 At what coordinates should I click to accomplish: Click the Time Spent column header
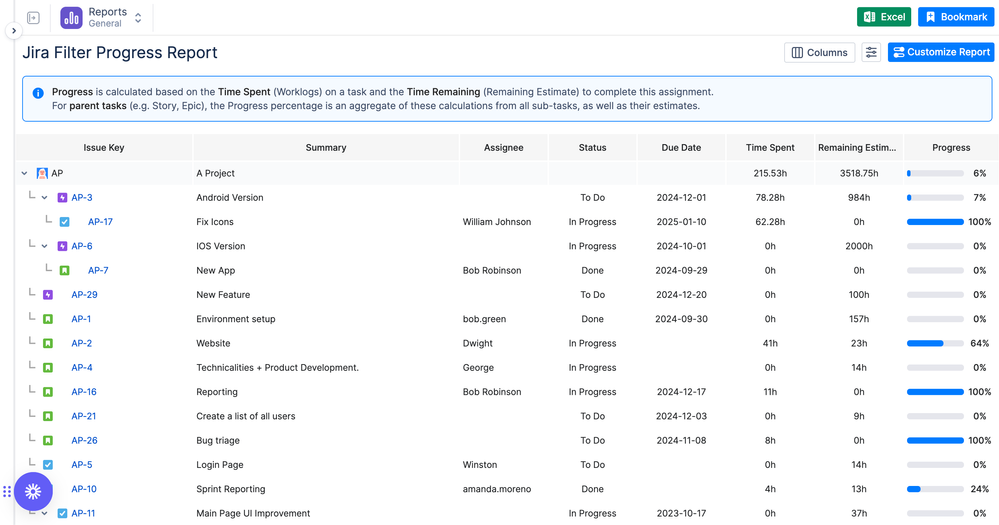[770, 147]
